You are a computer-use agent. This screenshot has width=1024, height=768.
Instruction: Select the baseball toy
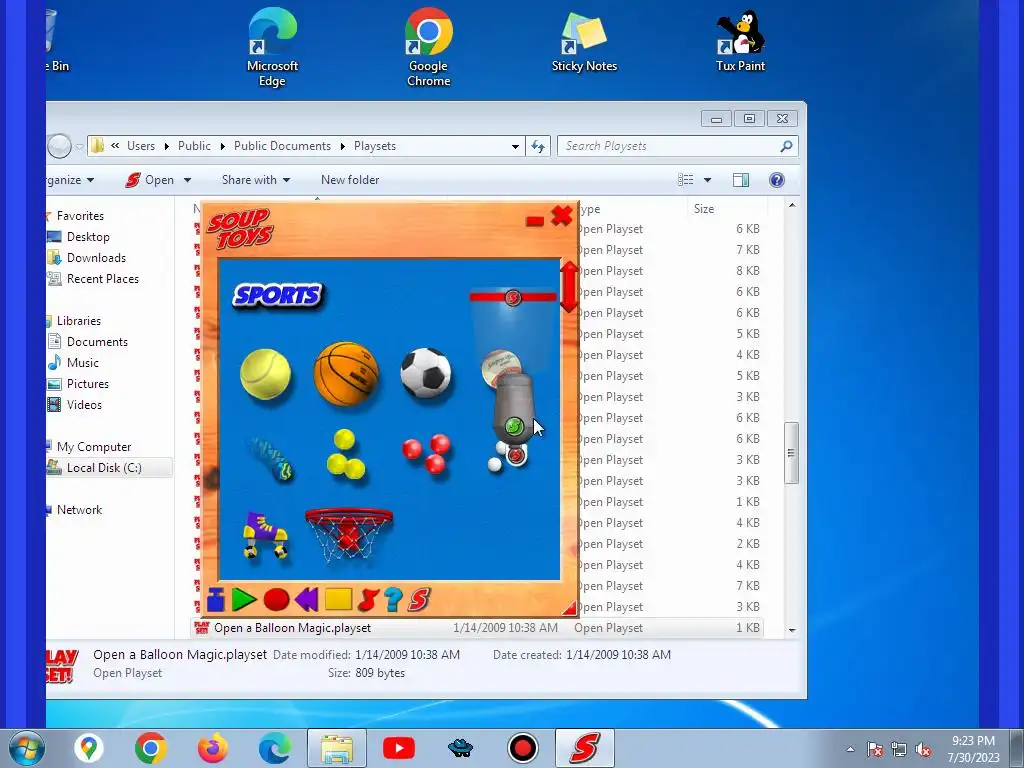tap(501, 367)
